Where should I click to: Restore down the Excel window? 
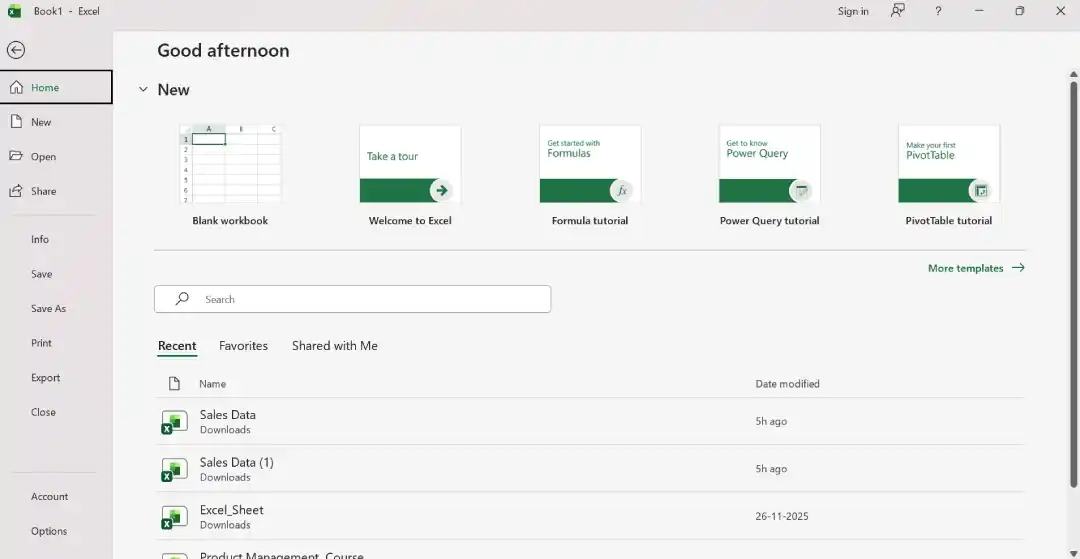coord(1019,11)
